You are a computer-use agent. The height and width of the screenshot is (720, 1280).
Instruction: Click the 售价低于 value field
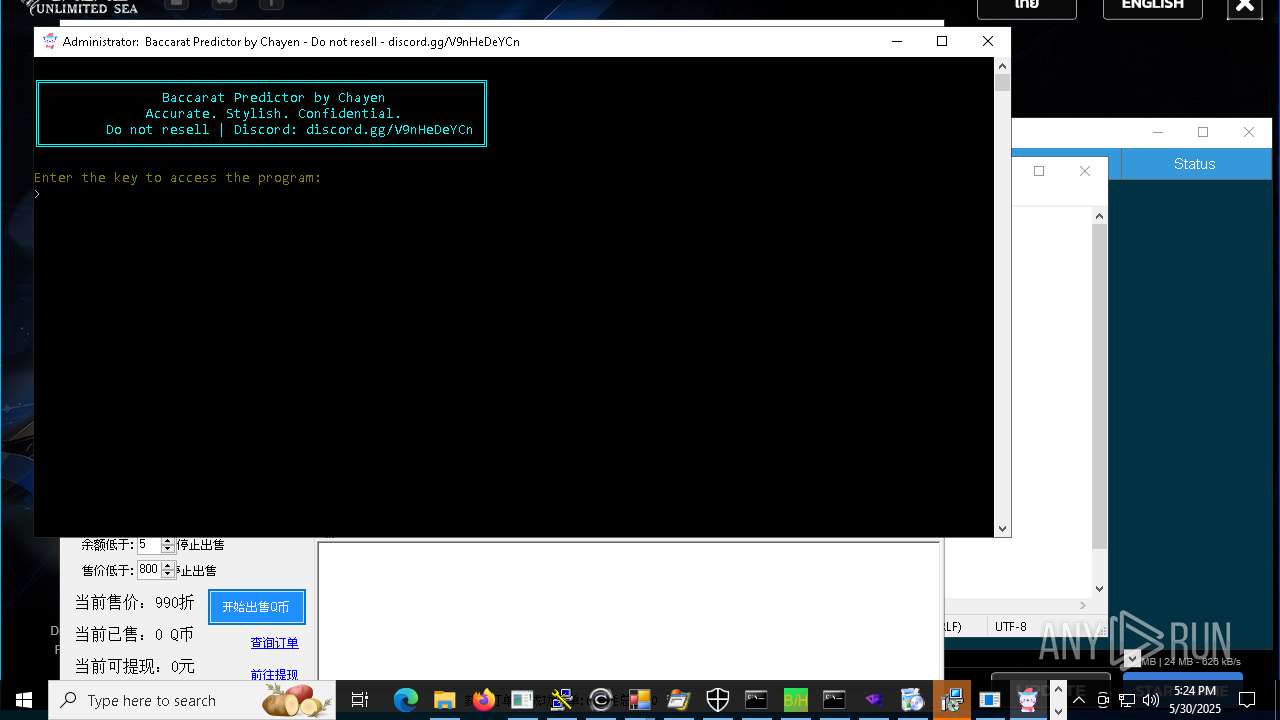pos(149,570)
